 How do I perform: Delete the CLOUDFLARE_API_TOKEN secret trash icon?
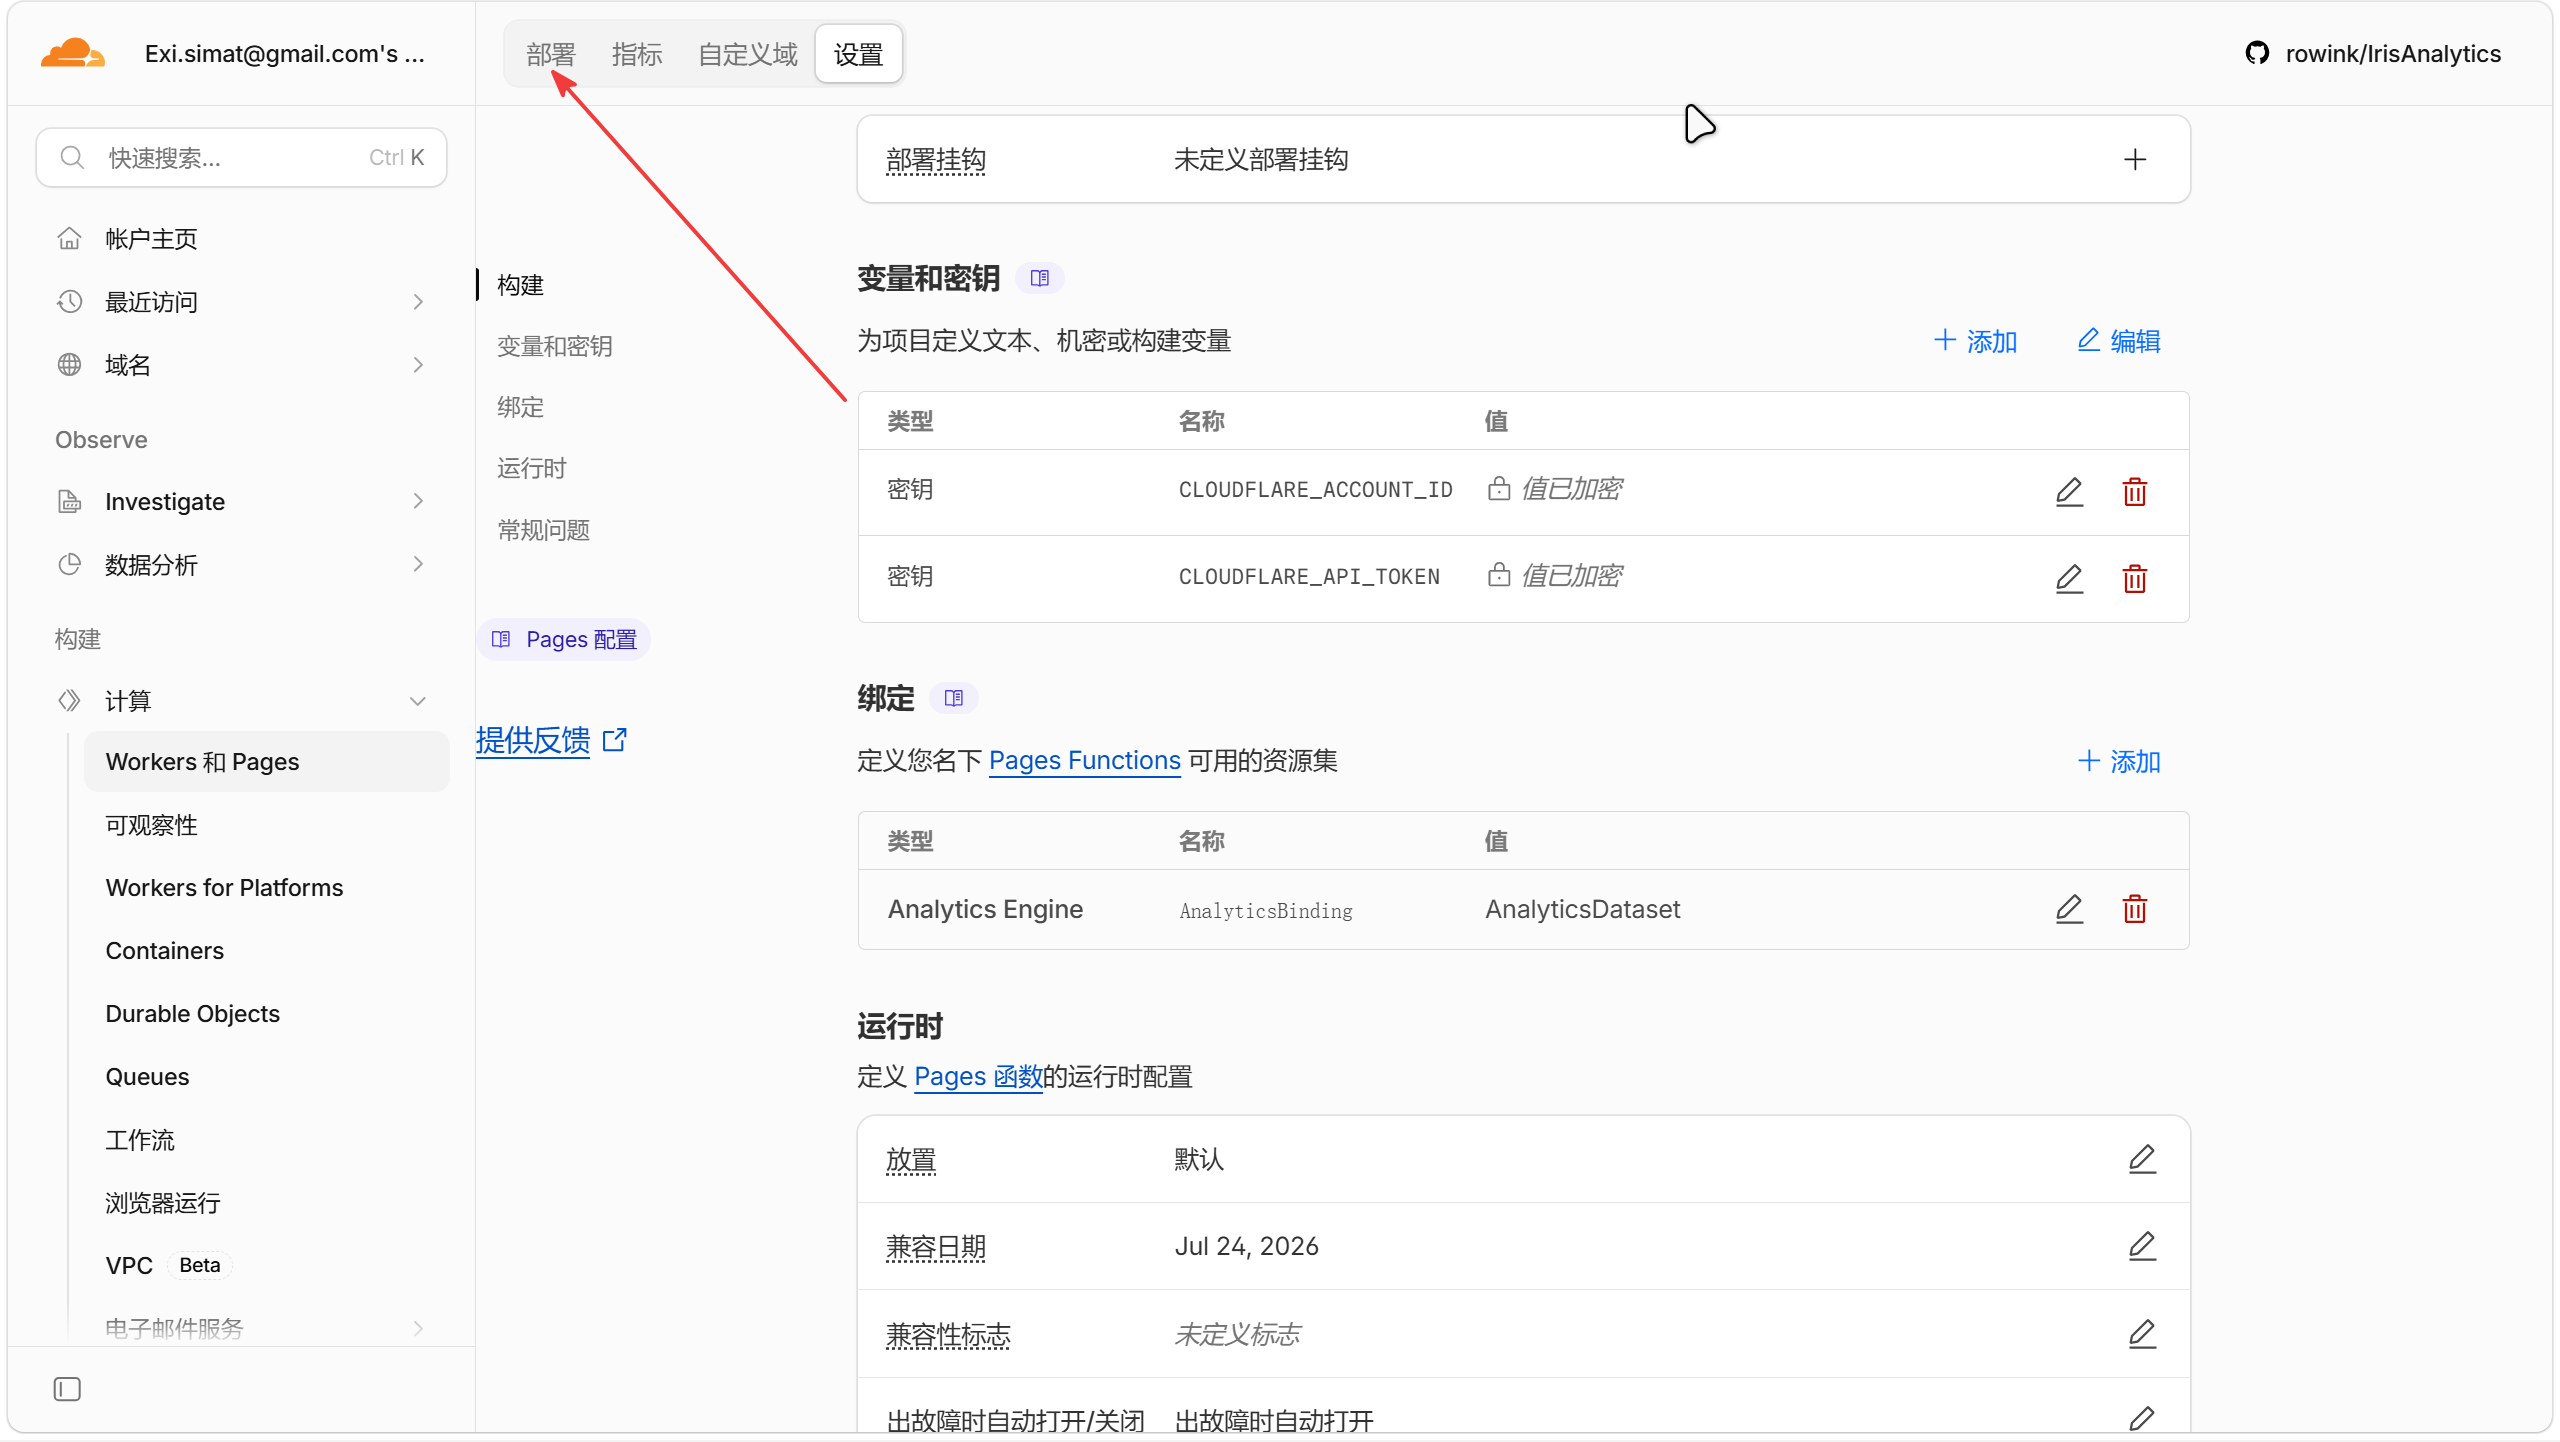point(2135,578)
